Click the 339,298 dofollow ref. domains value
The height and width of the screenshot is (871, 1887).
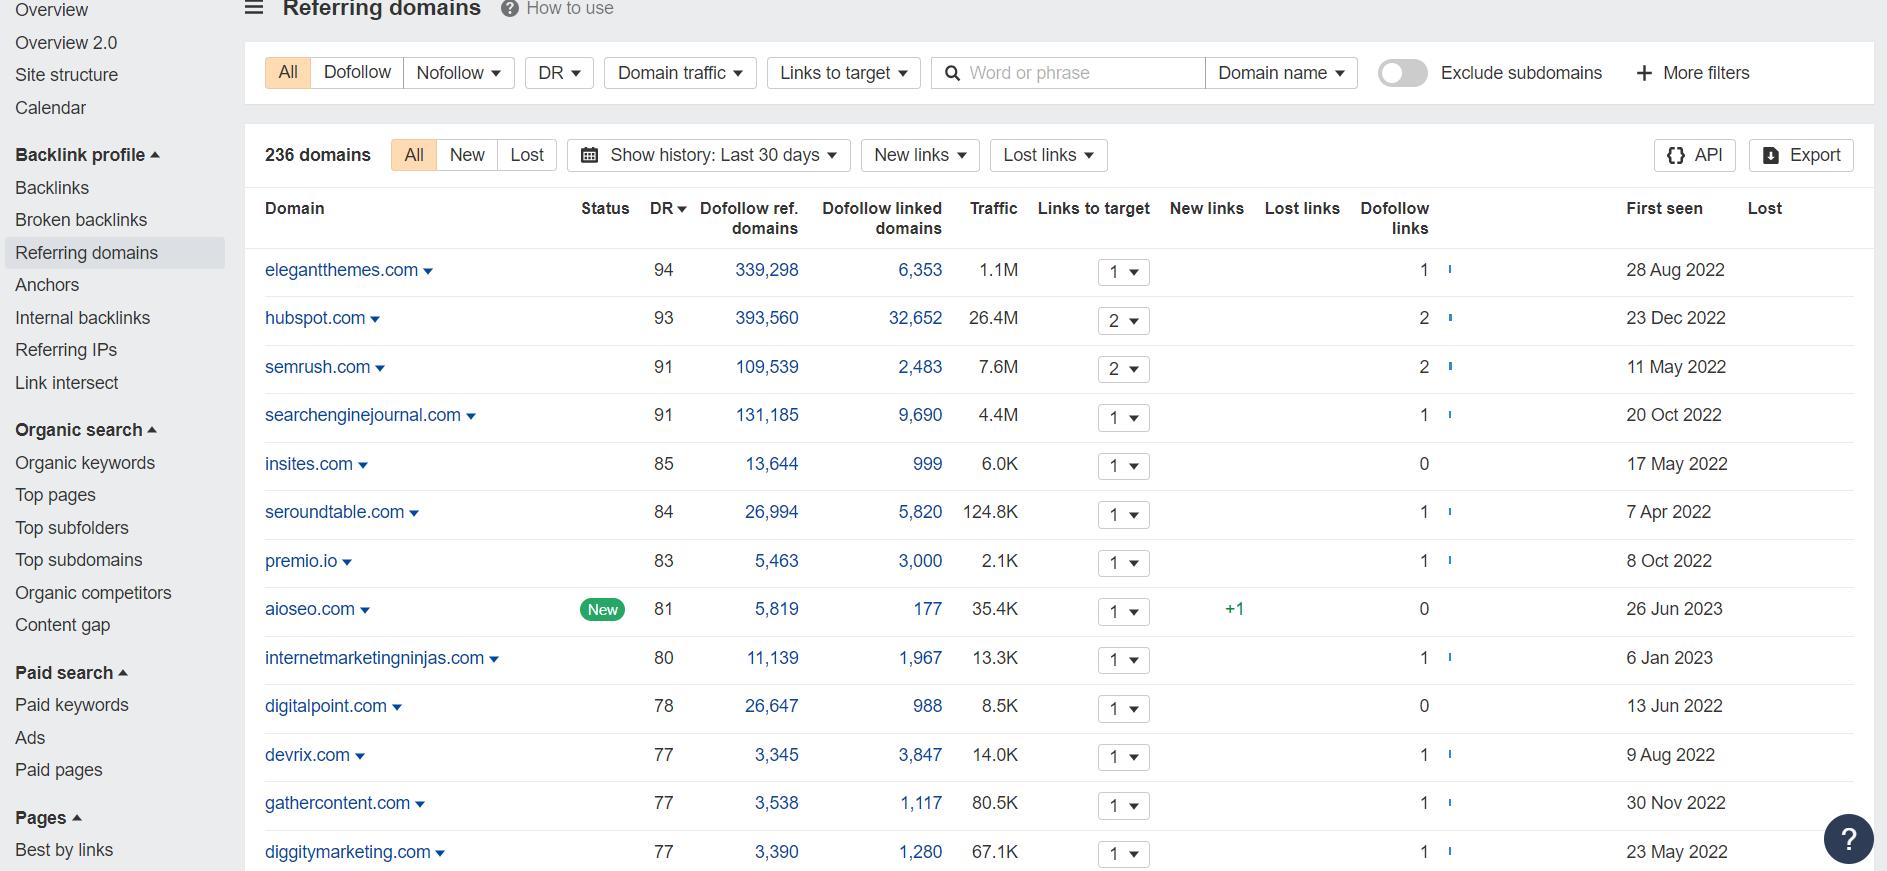[x=767, y=270]
